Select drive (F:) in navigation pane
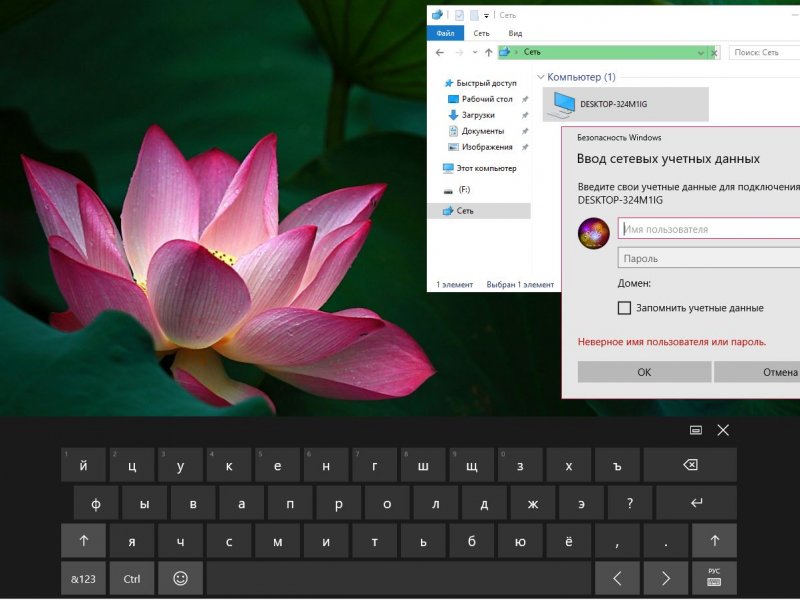800x600 pixels. 457,190
